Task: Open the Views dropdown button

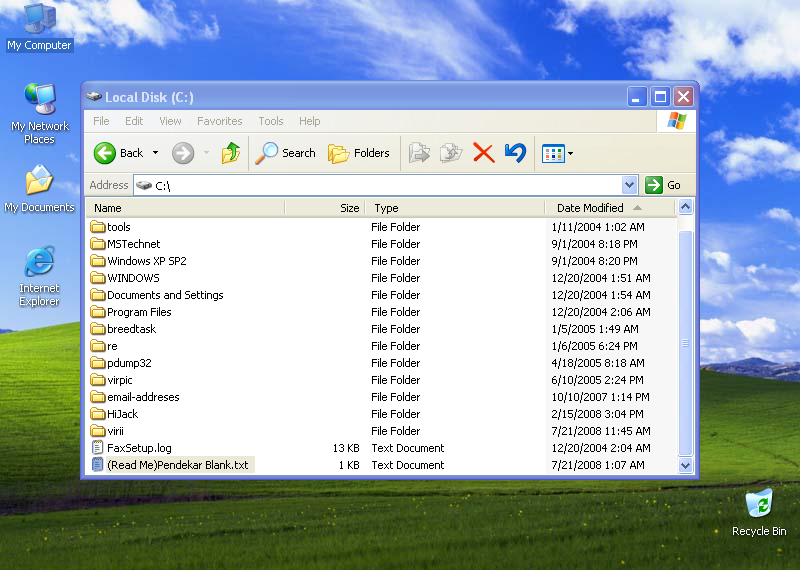Action: tap(557, 153)
